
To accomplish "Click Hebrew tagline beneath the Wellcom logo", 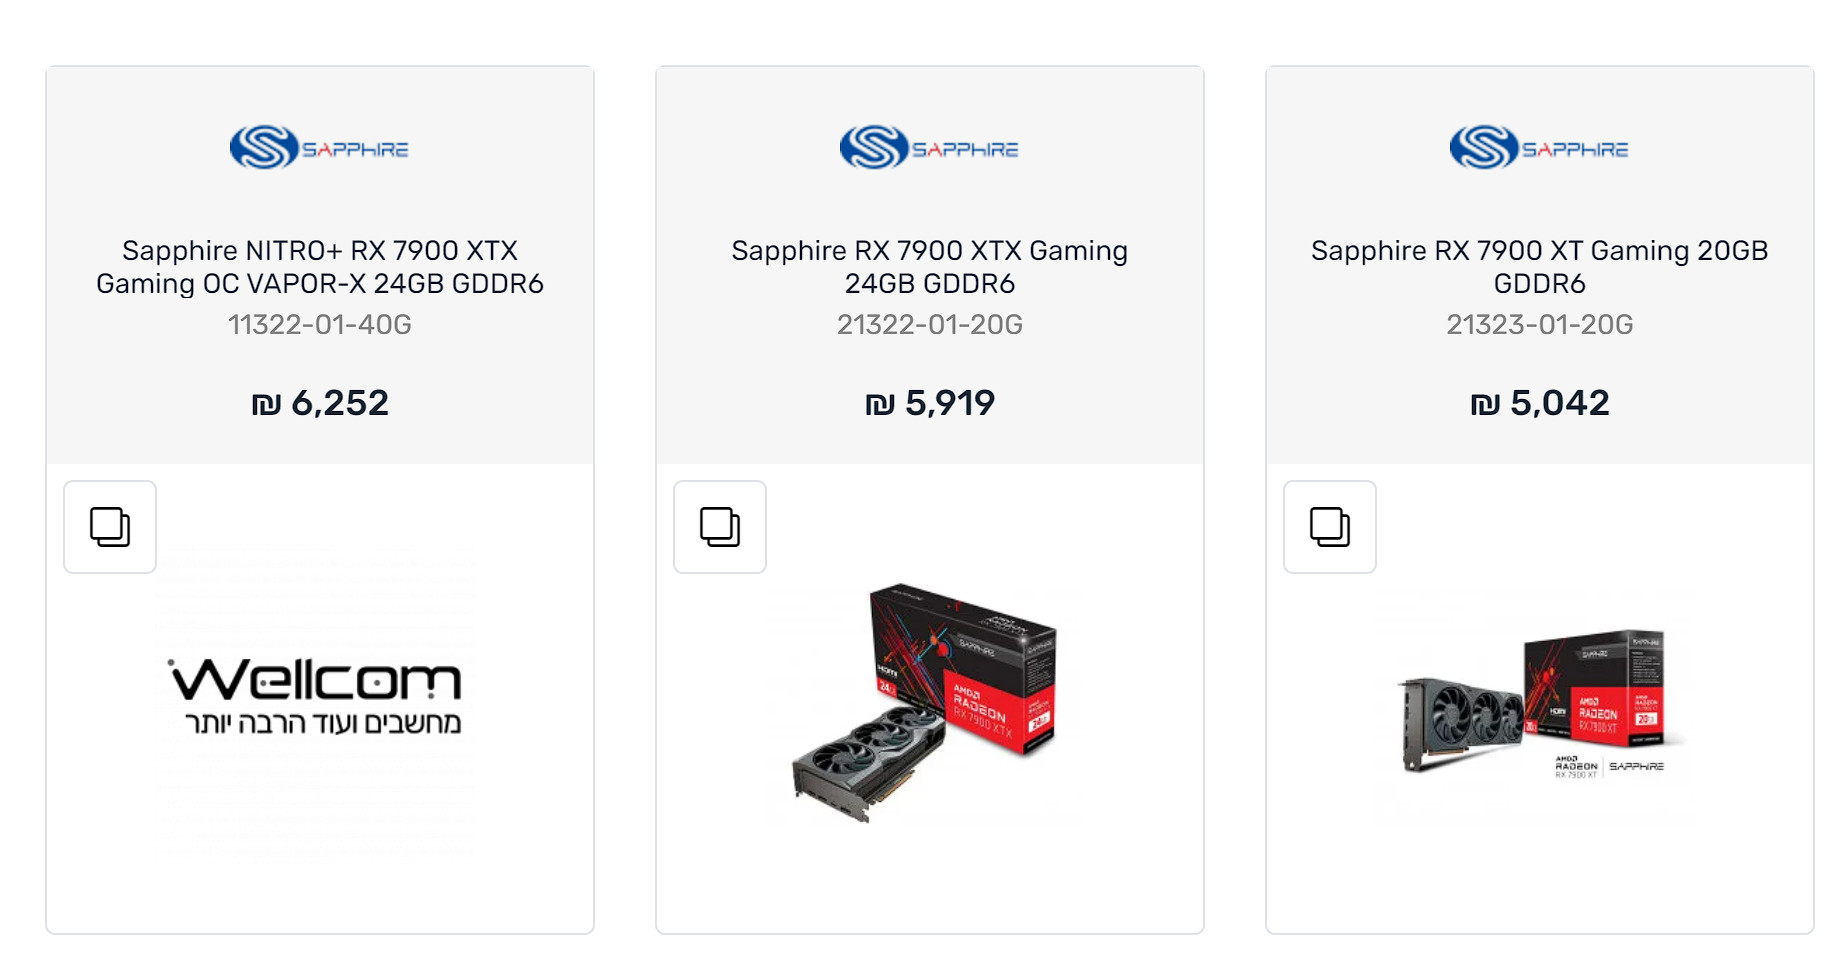I will point(322,724).
